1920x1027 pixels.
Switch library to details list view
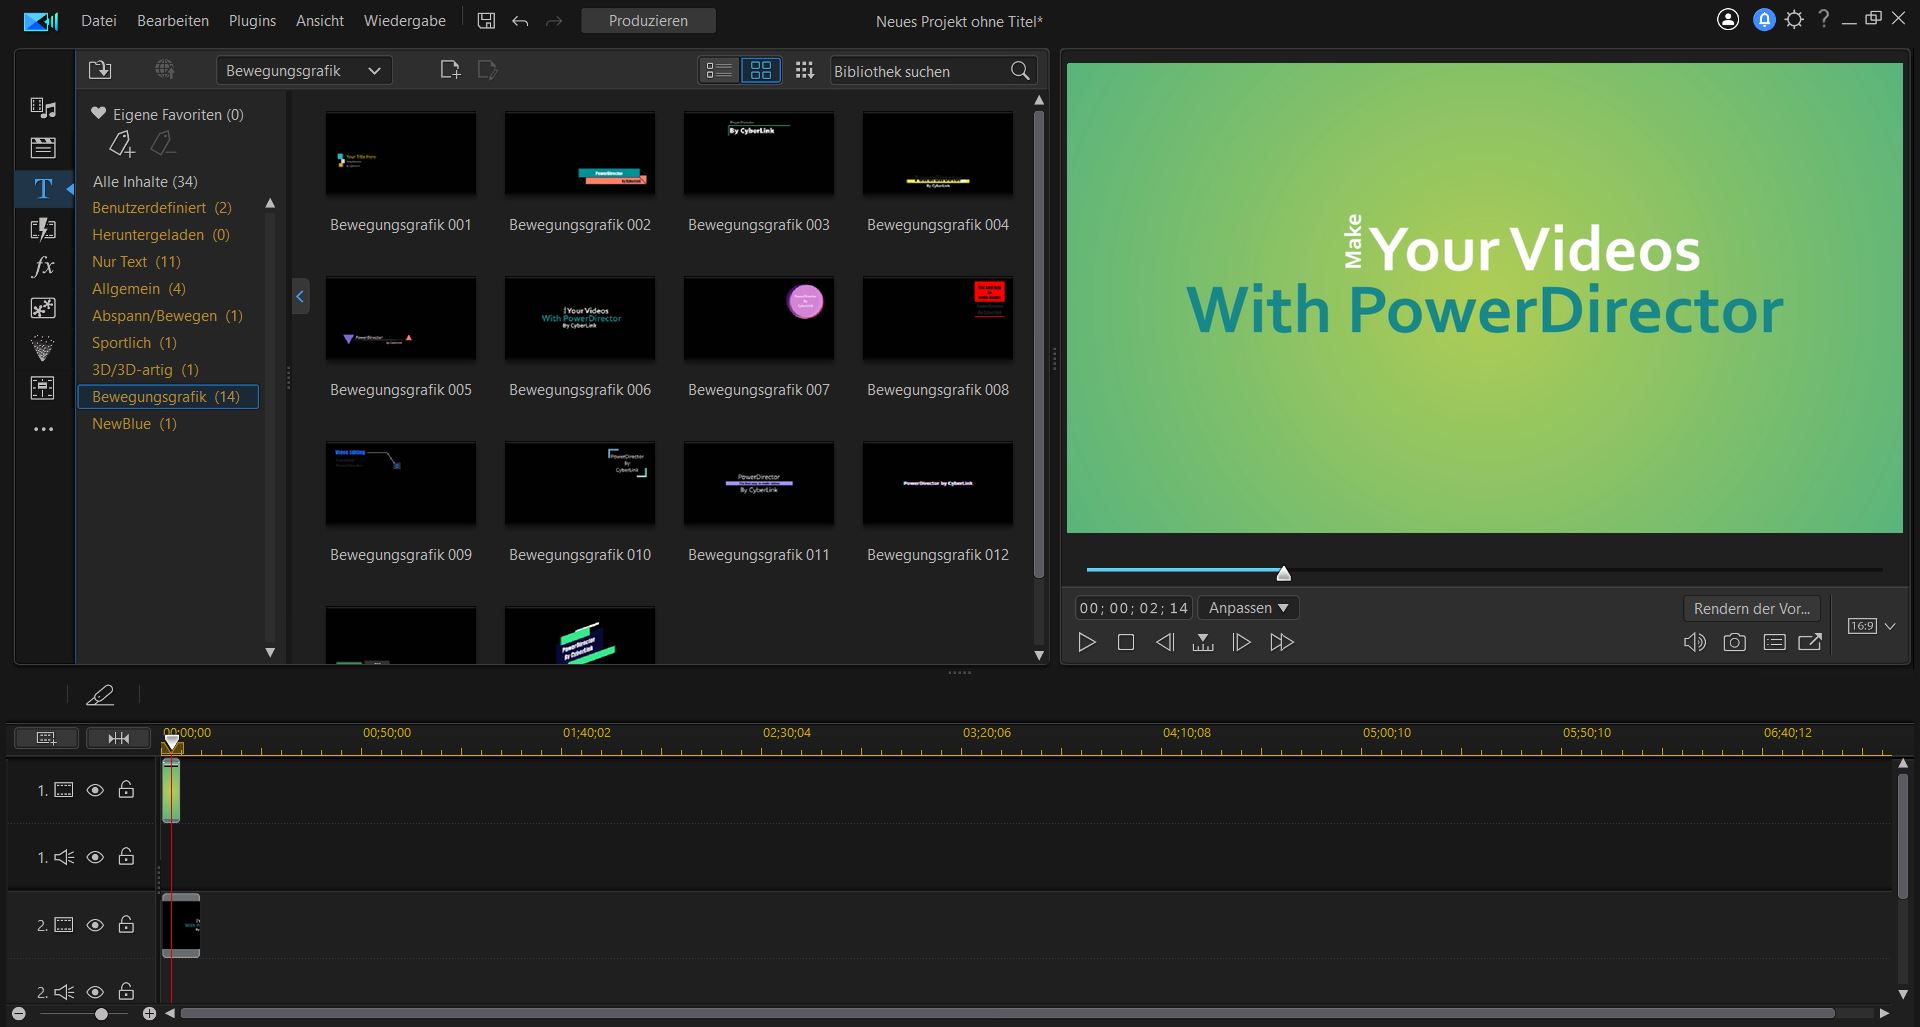point(719,70)
